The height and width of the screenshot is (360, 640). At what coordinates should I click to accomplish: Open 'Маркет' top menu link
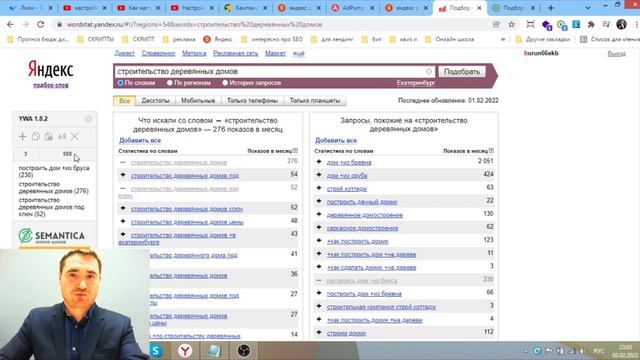coord(275,53)
